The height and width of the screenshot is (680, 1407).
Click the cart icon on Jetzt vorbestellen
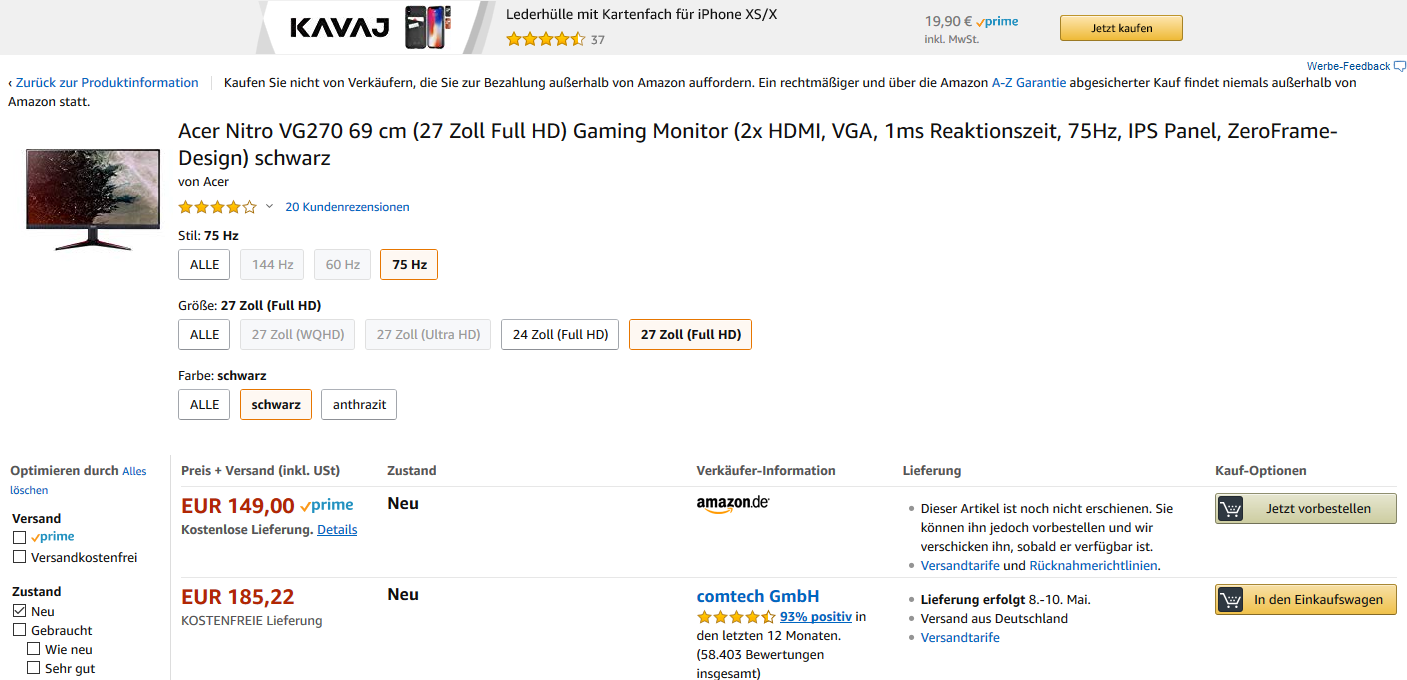click(x=1230, y=508)
